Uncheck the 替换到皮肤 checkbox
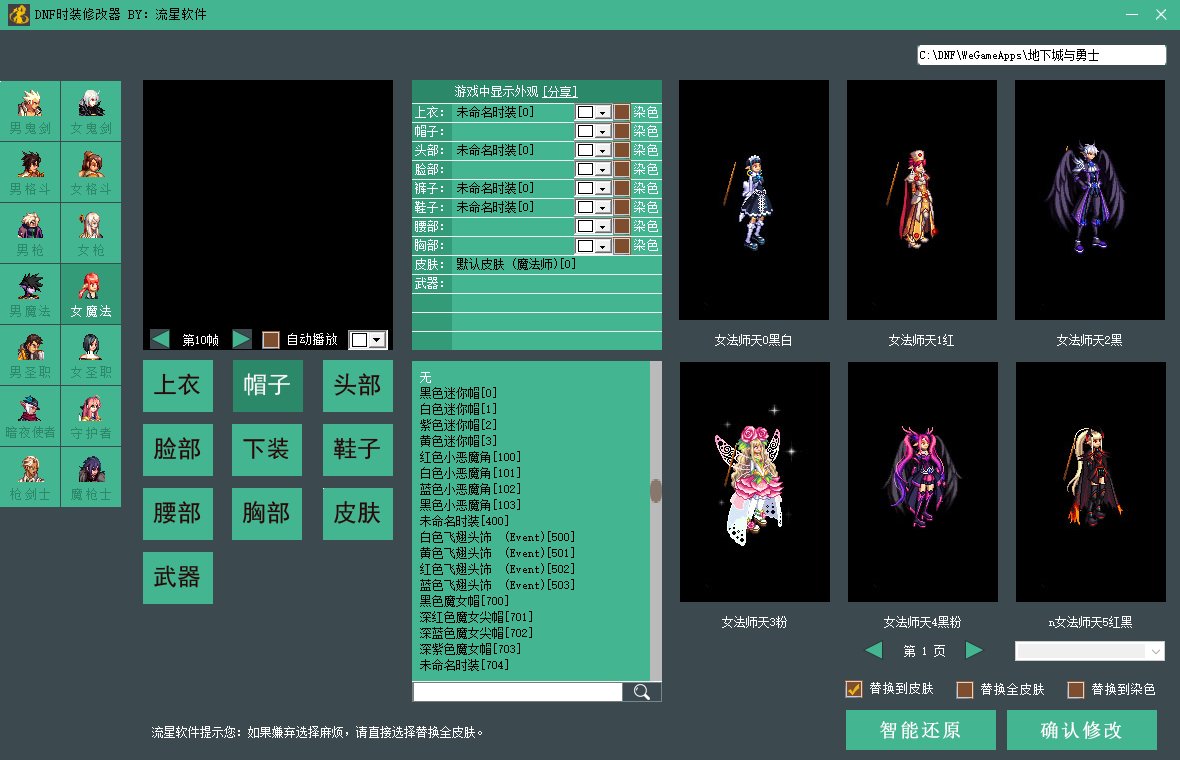 [853, 689]
